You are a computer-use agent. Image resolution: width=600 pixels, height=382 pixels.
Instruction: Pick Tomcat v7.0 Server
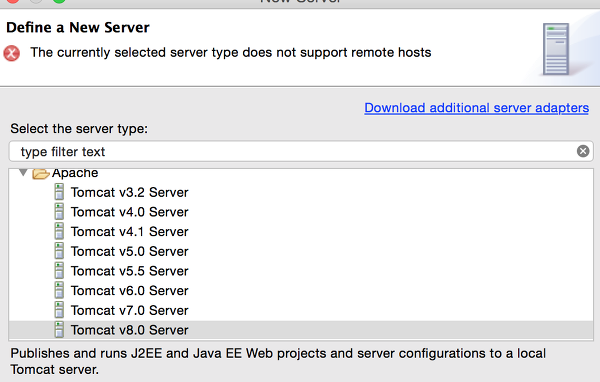point(129,310)
